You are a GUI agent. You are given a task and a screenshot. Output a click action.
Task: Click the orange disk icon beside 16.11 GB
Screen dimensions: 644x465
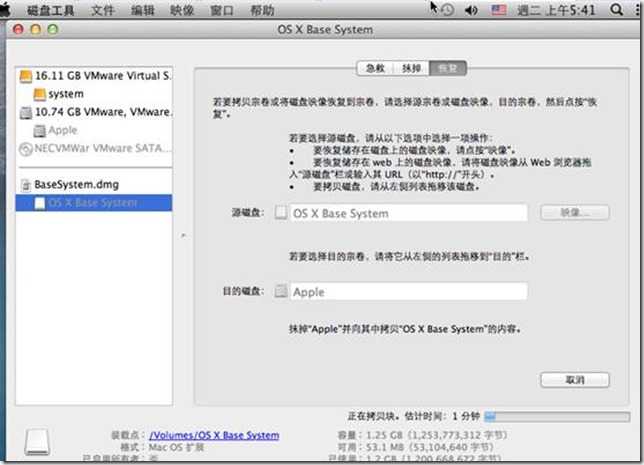pyautogui.click(x=25, y=76)
